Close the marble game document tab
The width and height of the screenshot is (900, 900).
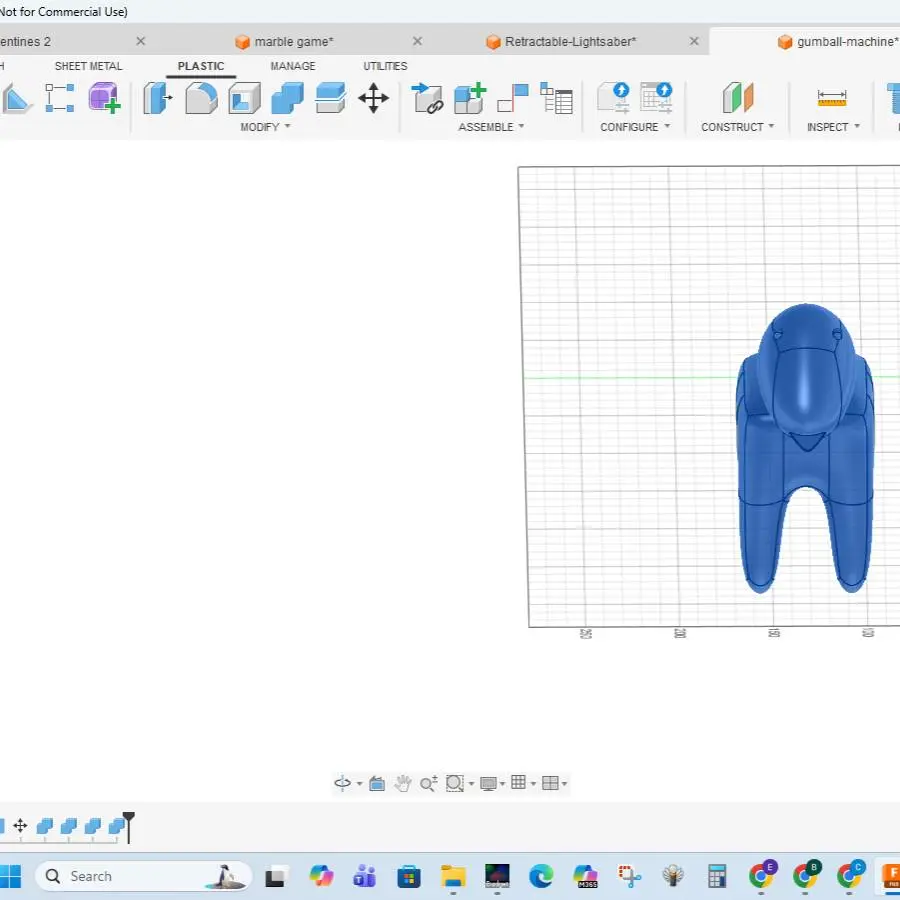tap(417, 41)
